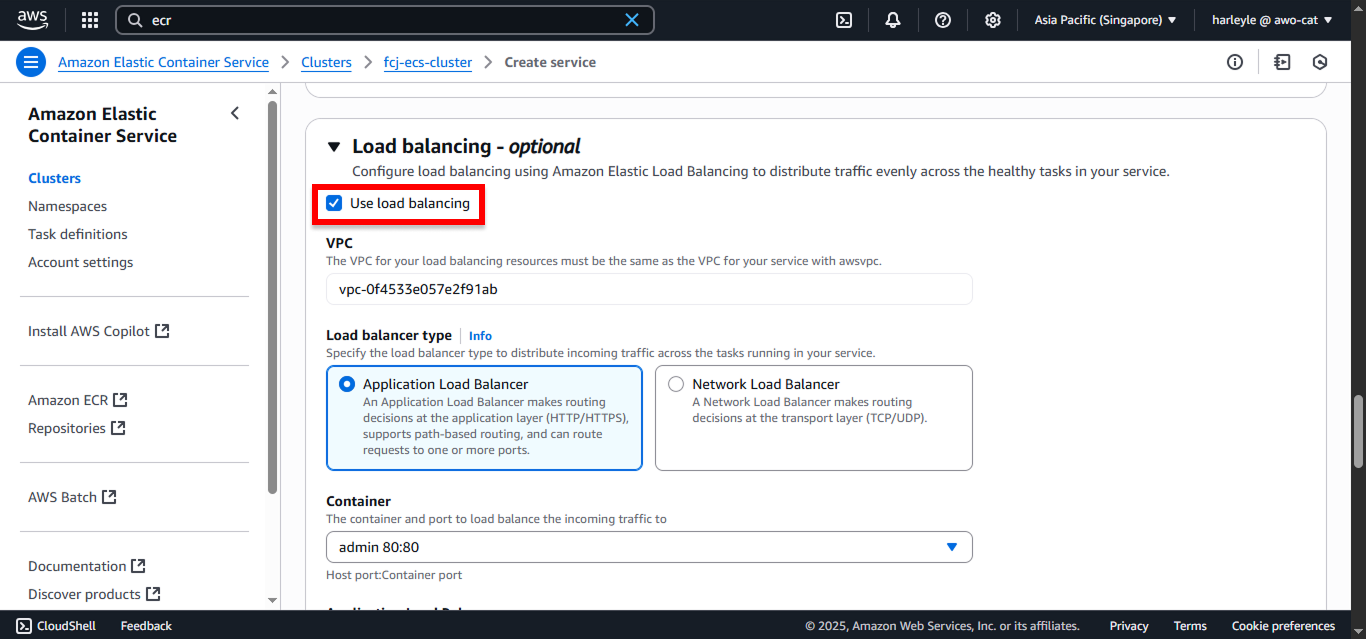Image resolution: width=1366 pixels, height=639 pixels.
Task: Open Cookie preferences in footer
Action: tap(1283, 626)
